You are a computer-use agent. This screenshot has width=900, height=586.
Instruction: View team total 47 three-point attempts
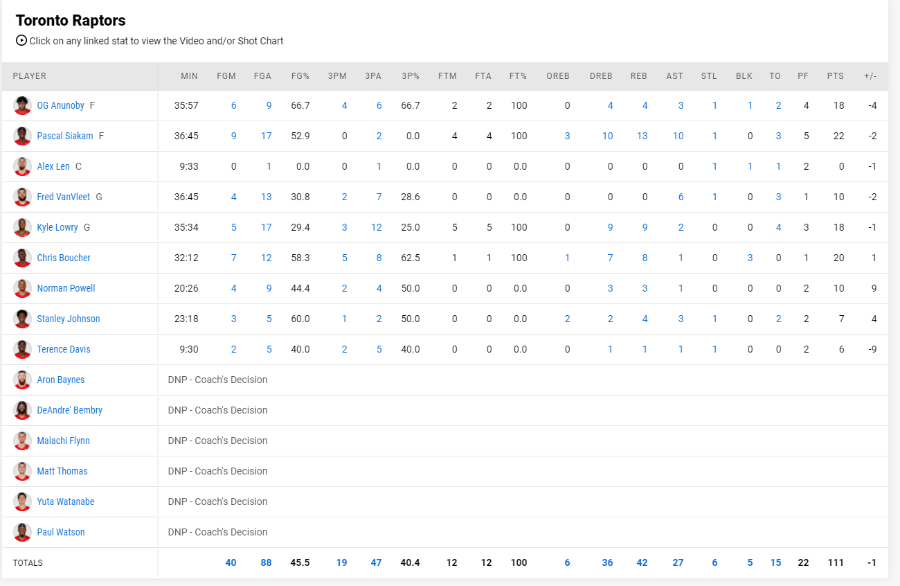(376, 562)
